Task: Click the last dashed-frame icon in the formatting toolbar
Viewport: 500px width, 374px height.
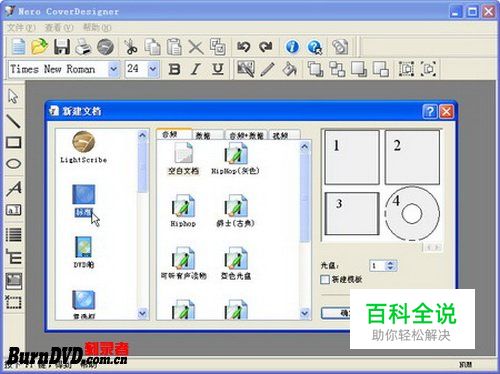Action: pos(428,69)
